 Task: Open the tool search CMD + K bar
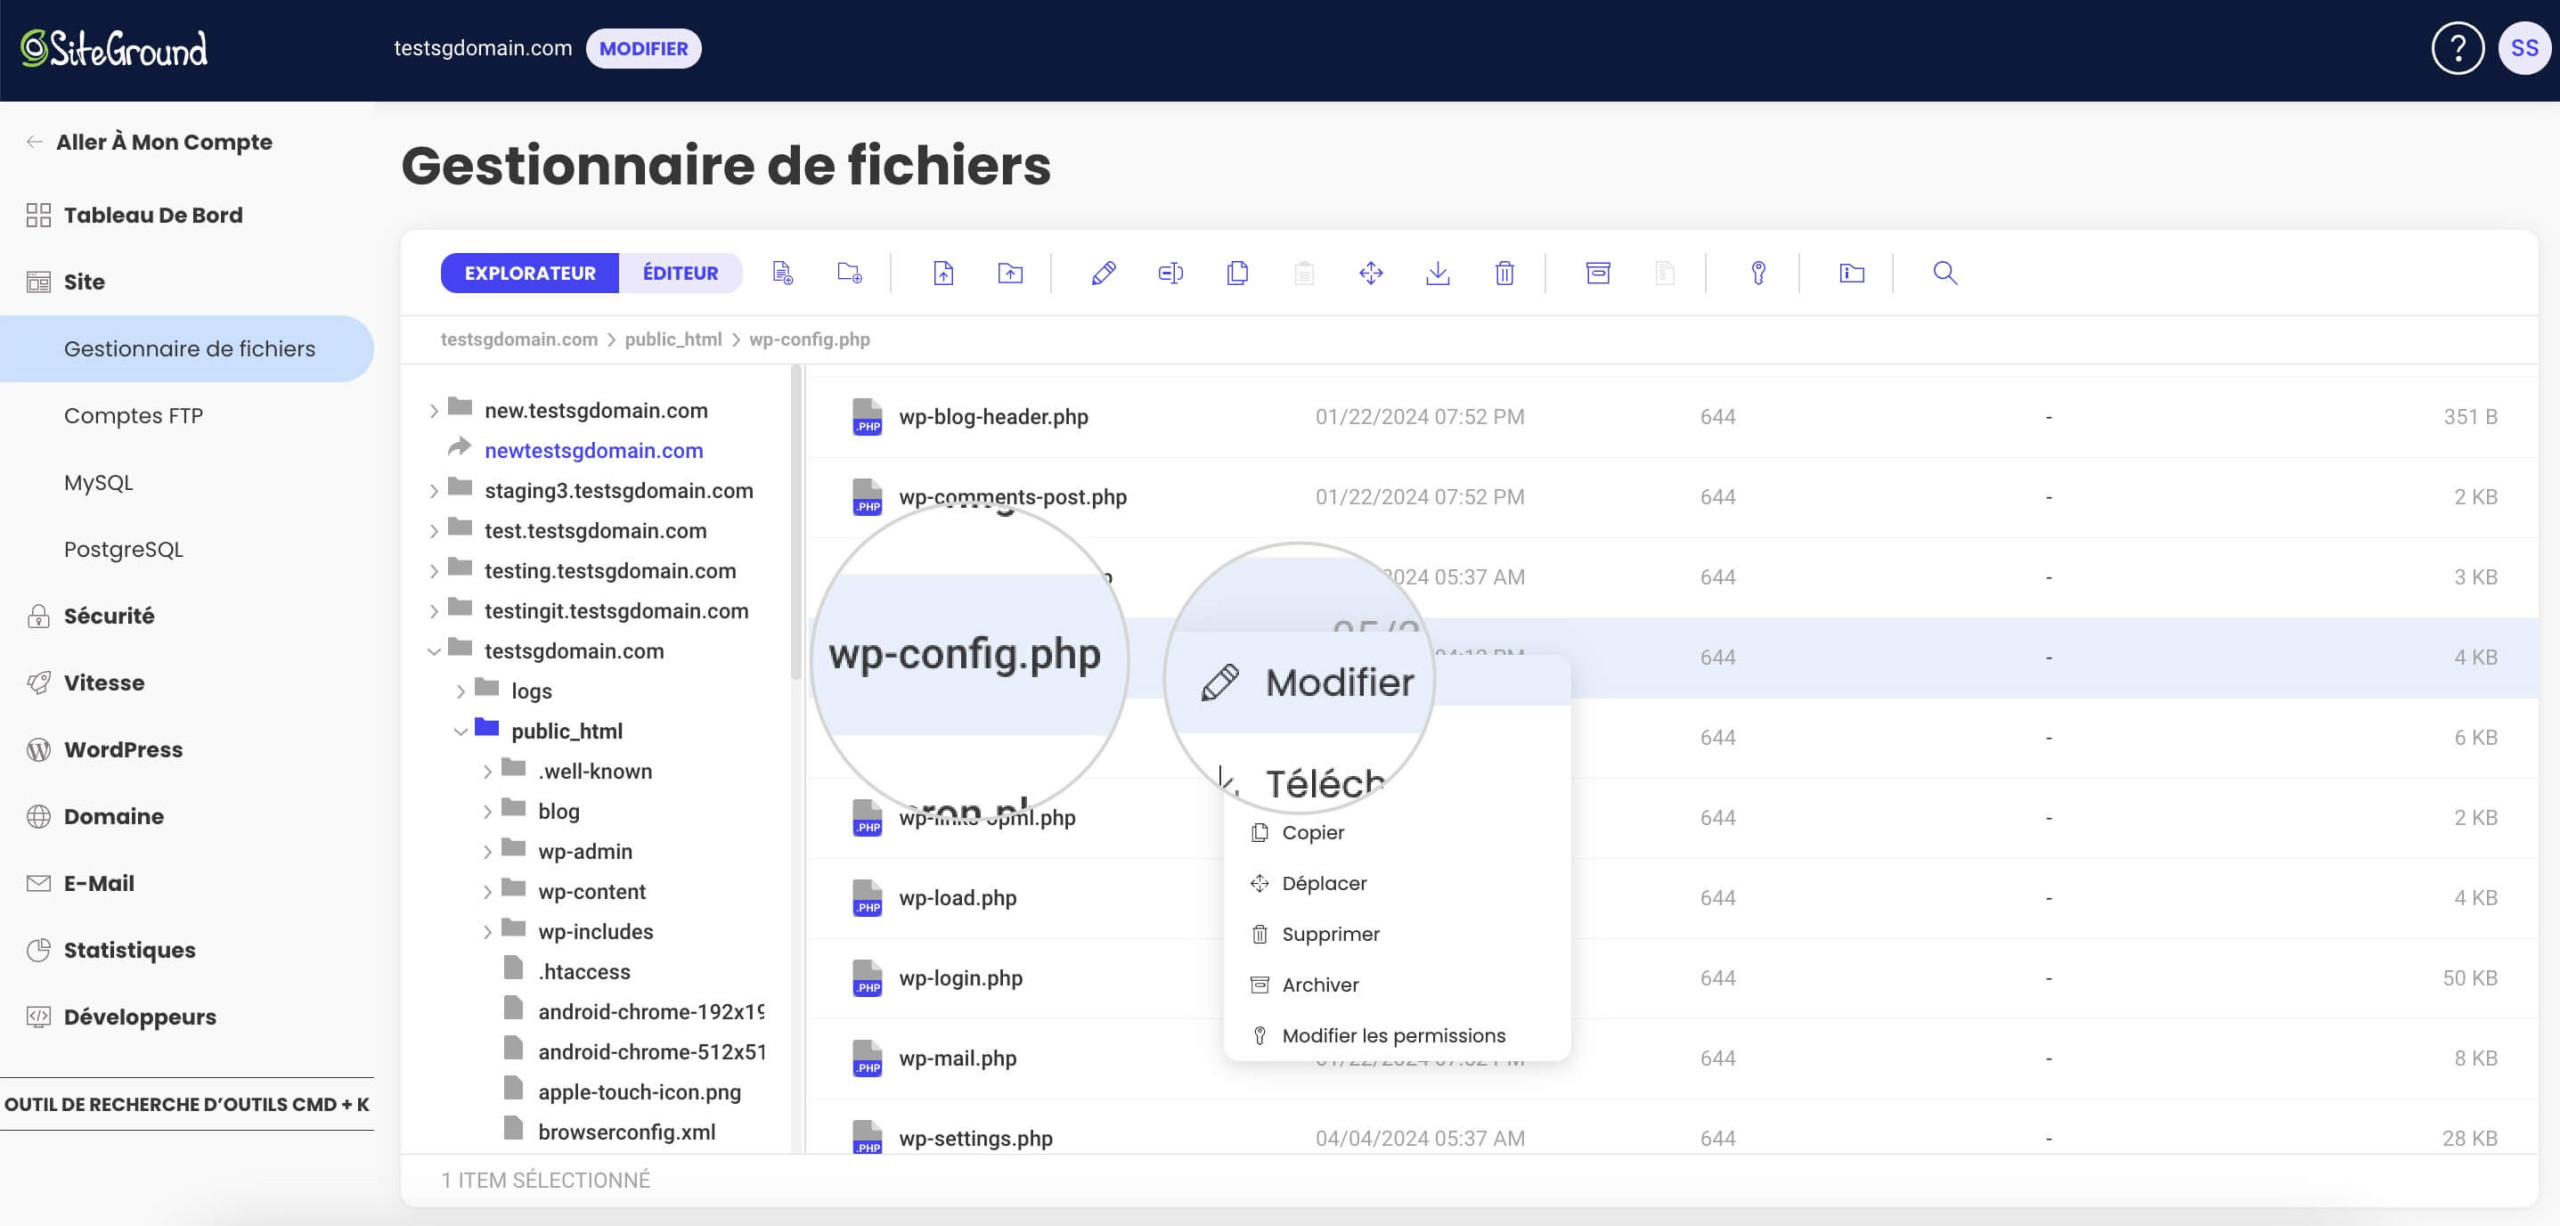coord(187,1104)
